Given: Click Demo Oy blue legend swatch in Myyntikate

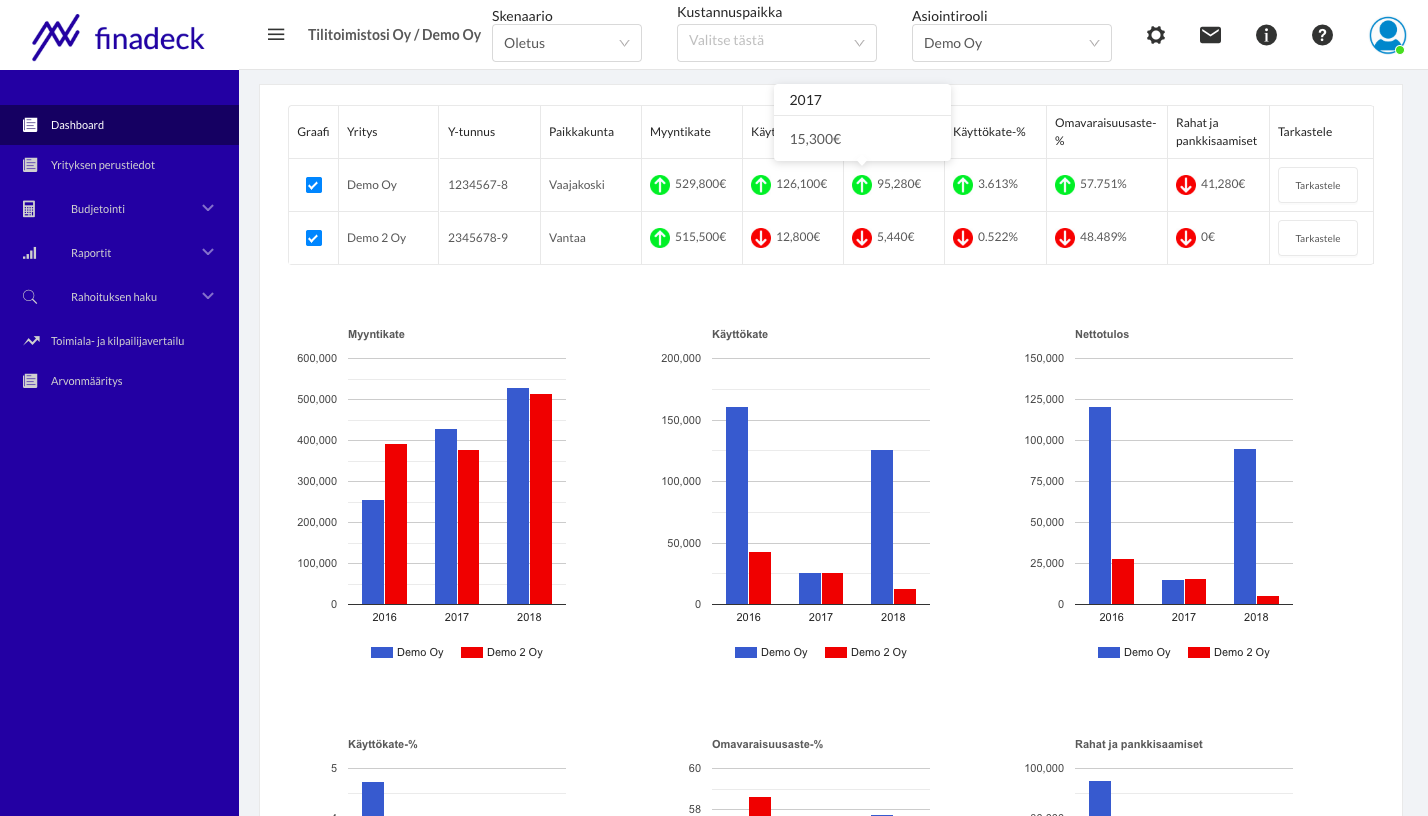Looking at the screenshot, I should (383, 652).
